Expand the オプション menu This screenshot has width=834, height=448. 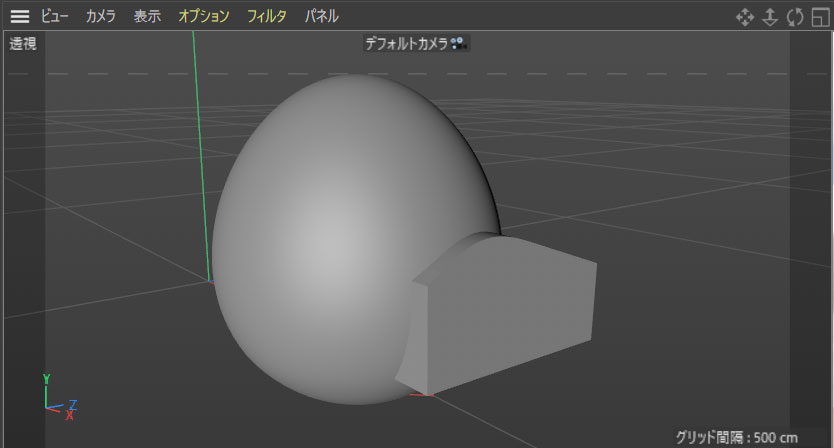[x=204, y=16]
